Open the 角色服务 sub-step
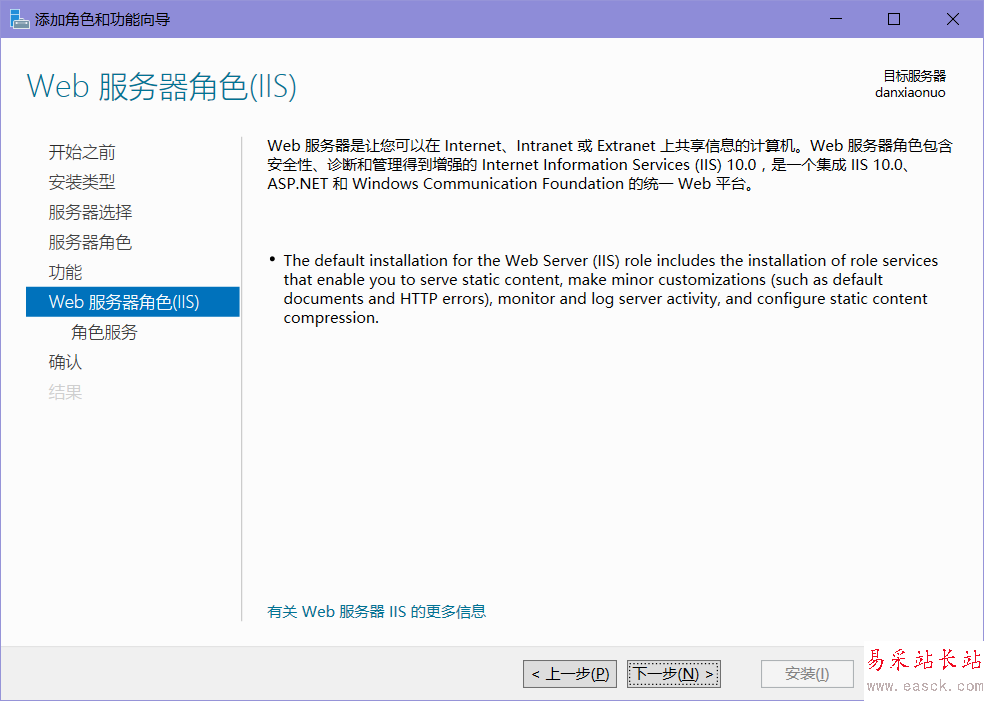 104,332
